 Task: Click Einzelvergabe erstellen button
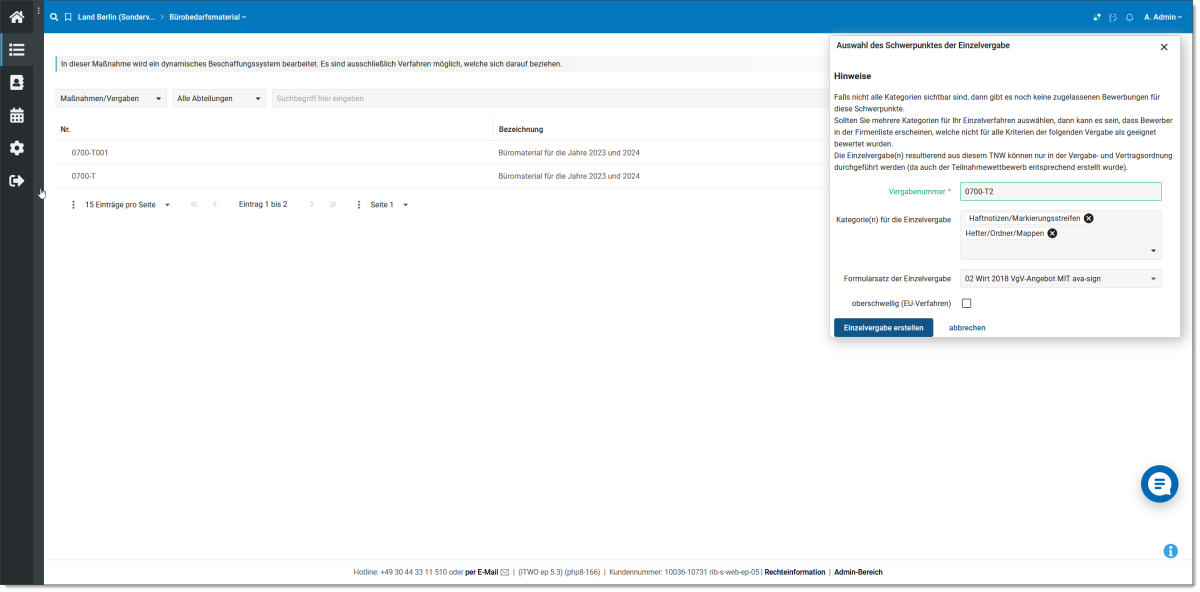click(883, 328)
